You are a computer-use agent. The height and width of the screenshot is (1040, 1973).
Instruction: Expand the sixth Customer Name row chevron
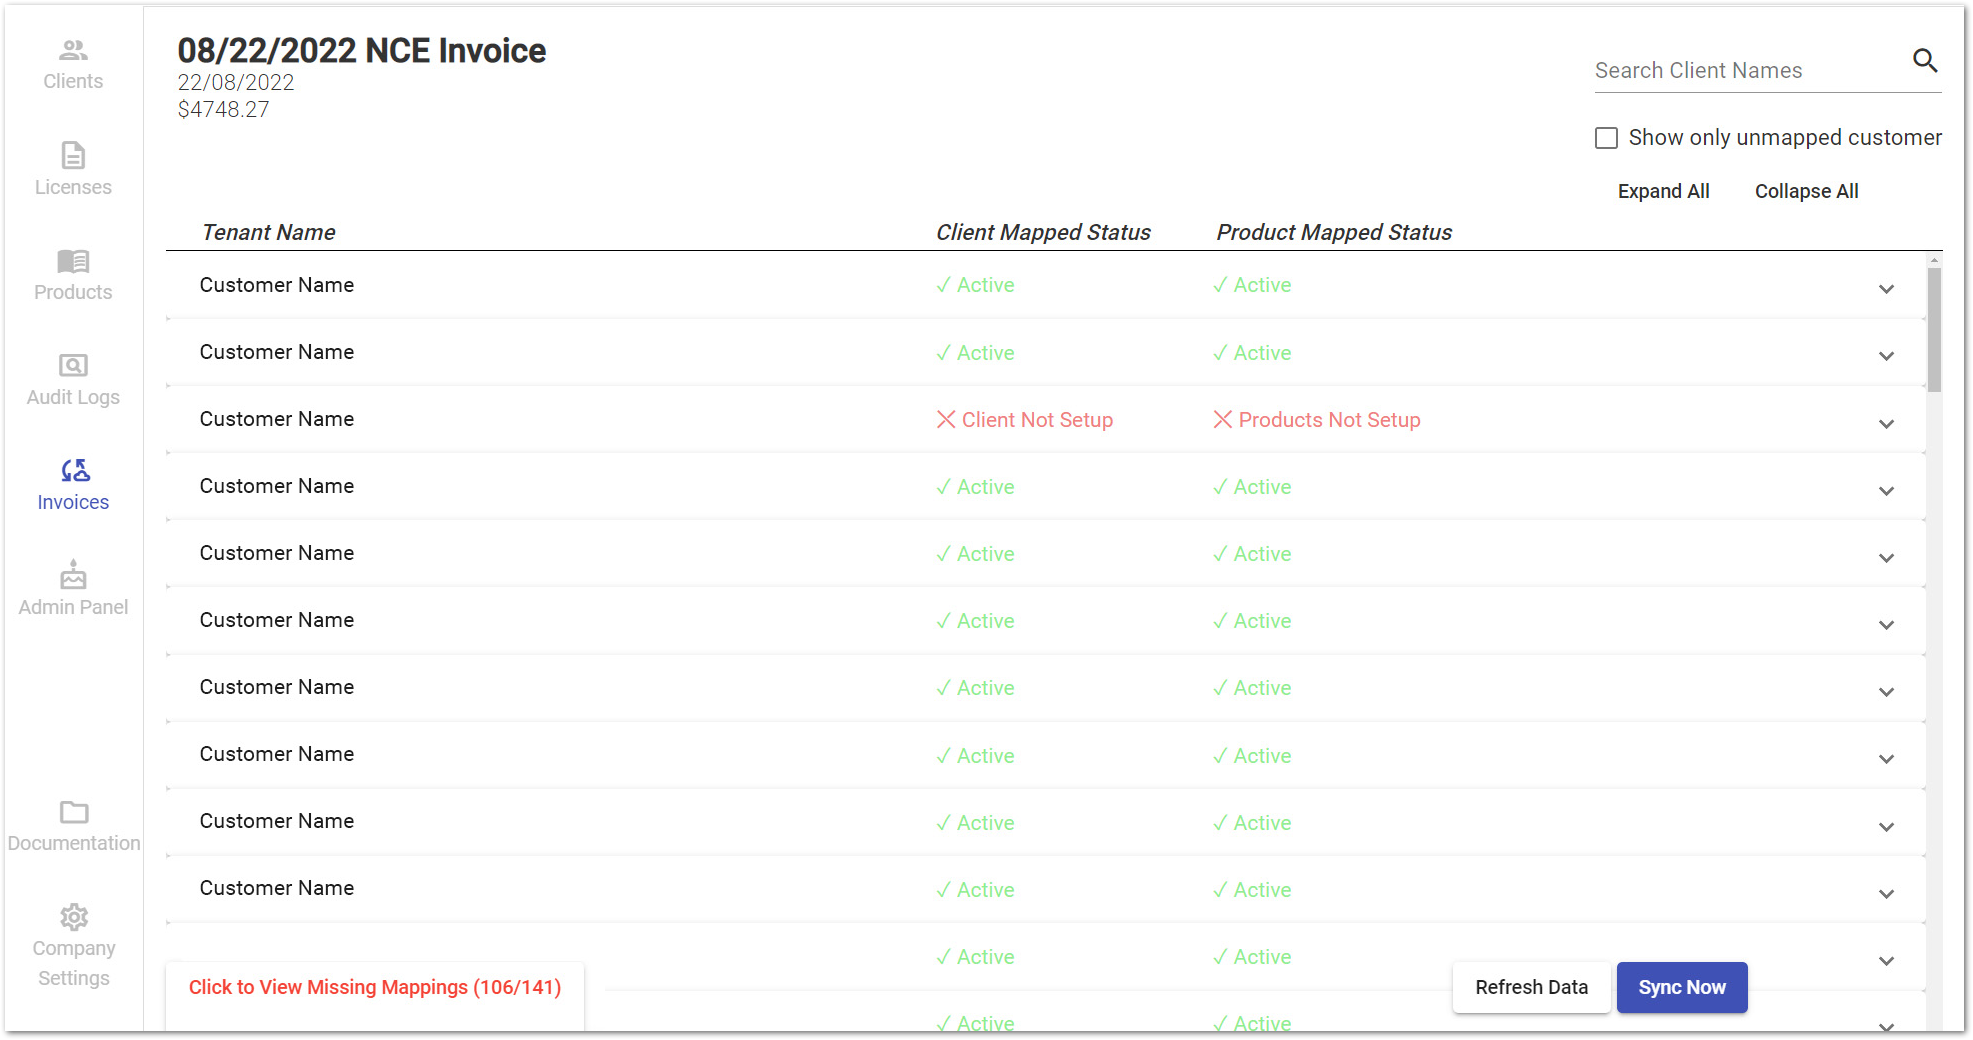[1886, 625]
